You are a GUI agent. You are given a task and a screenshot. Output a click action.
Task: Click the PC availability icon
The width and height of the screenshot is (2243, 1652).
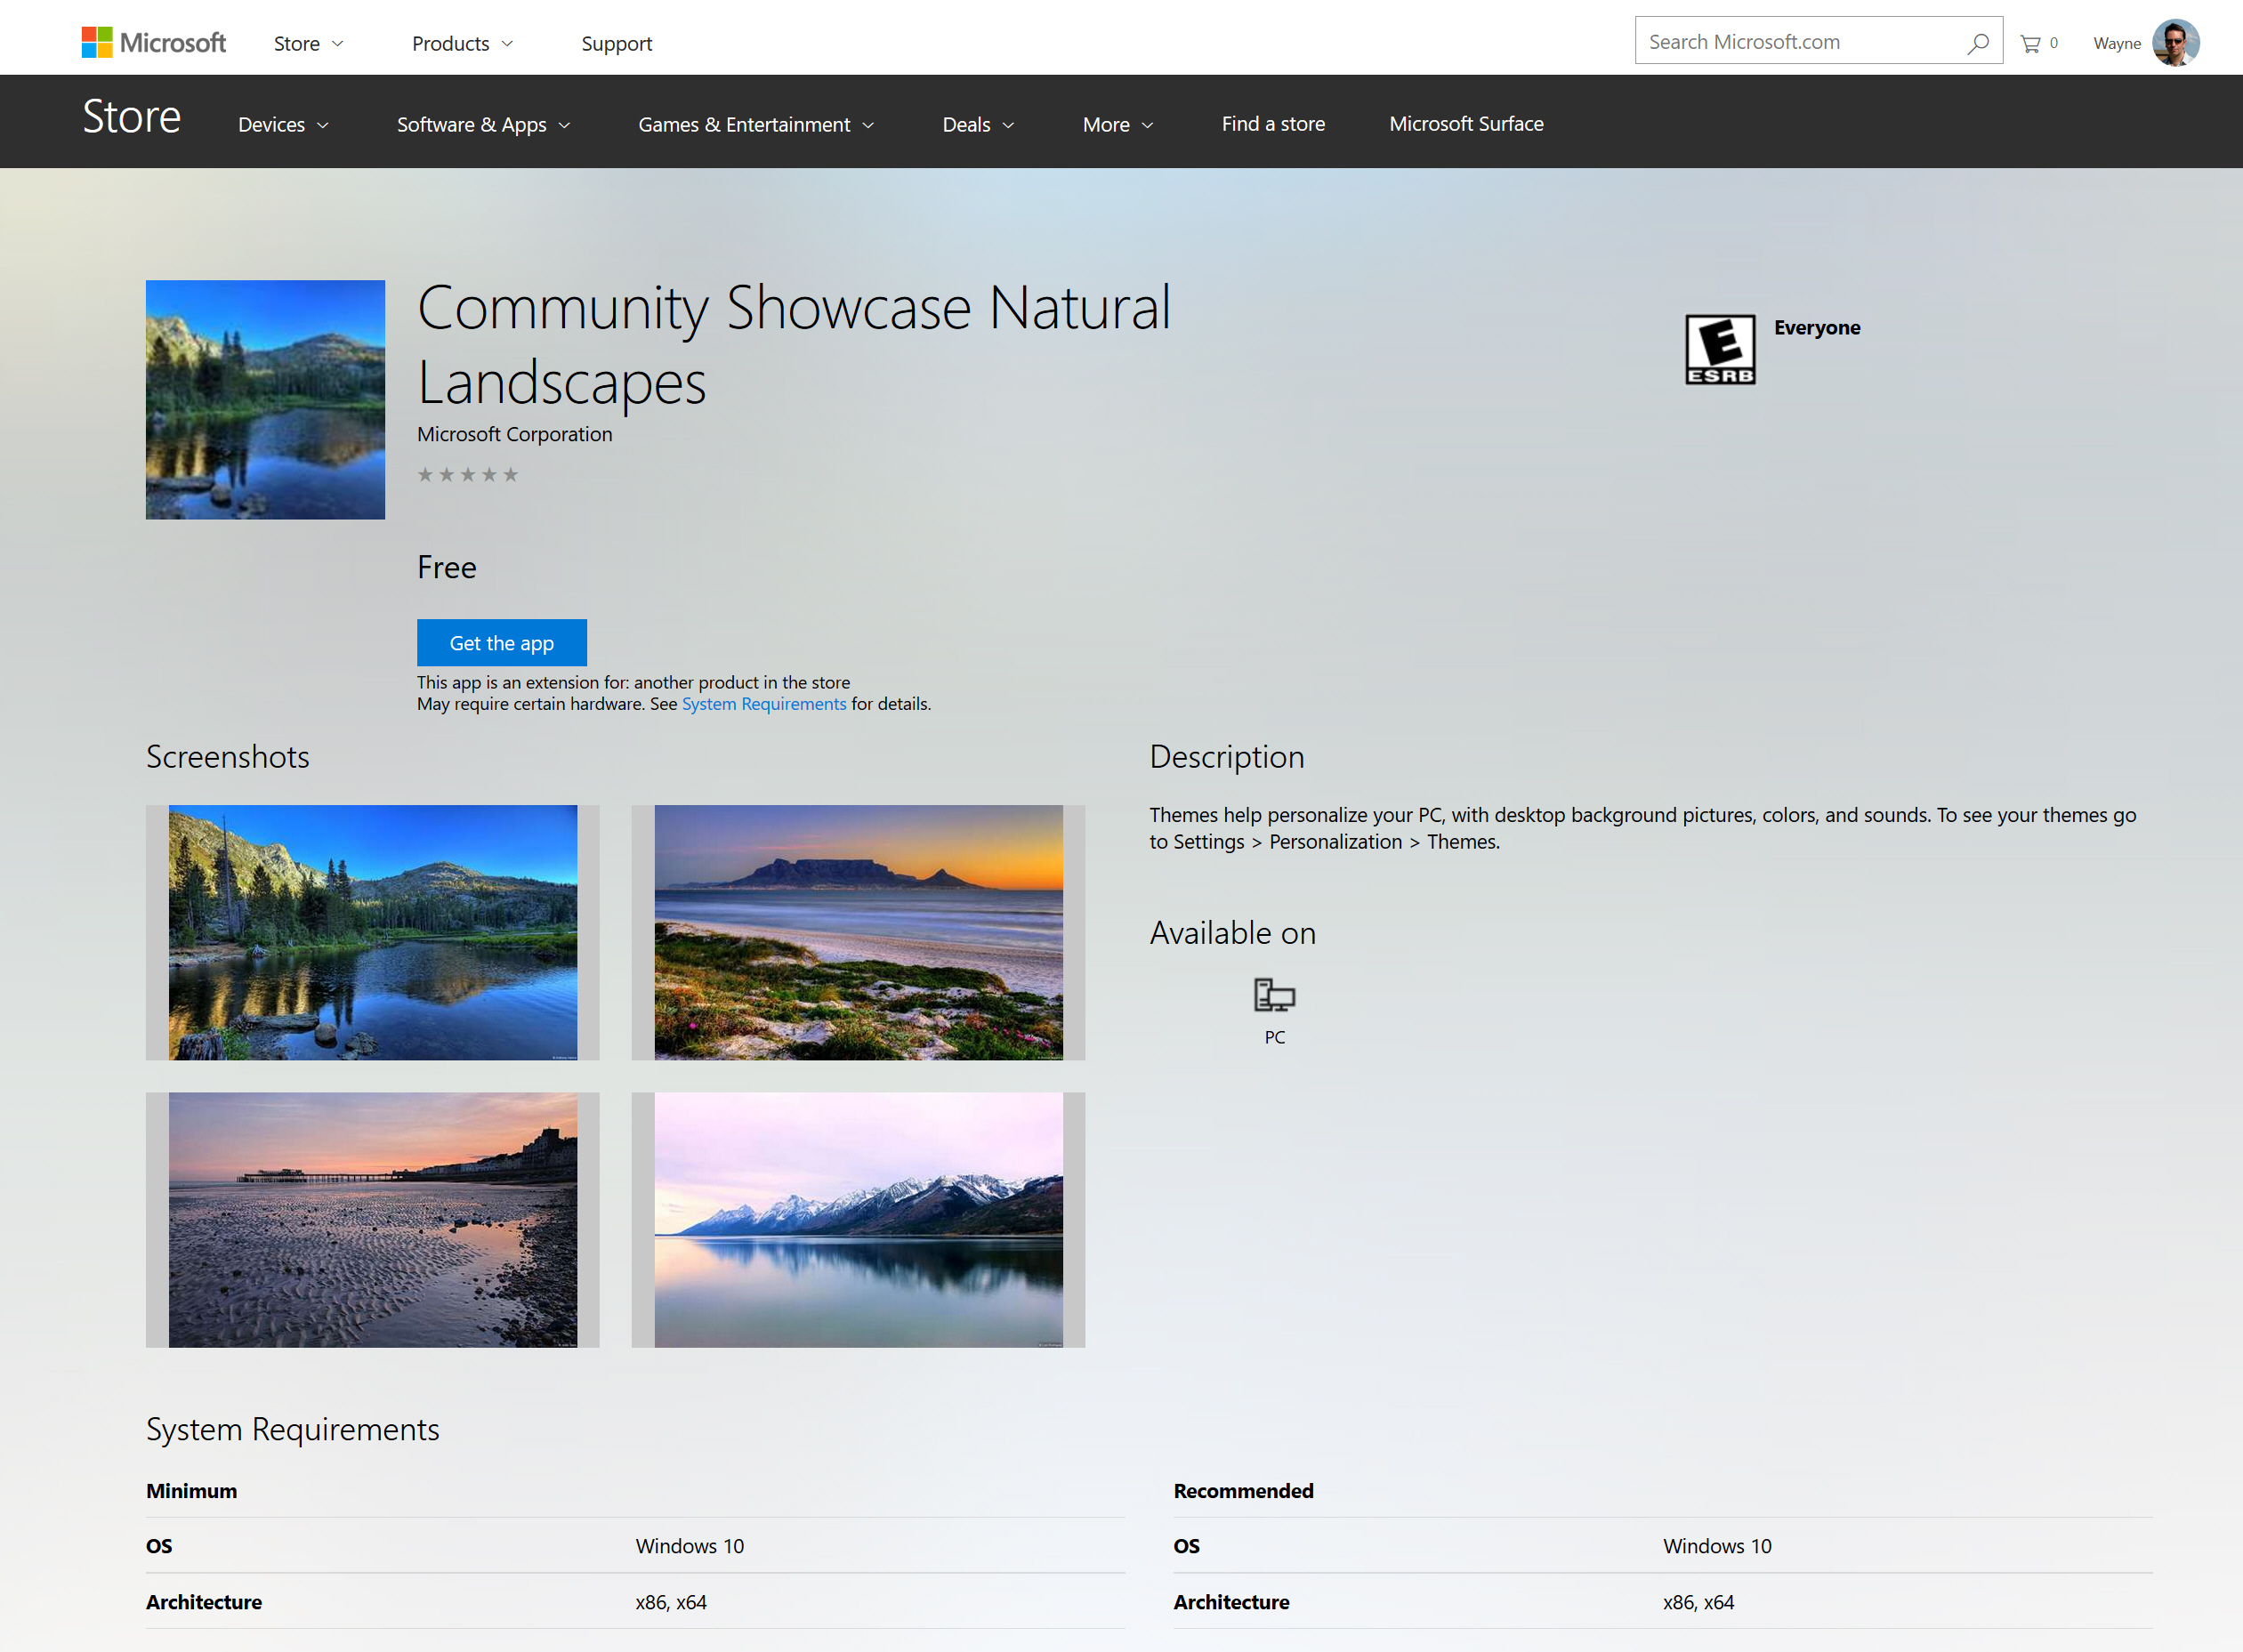pos(1273,995)
